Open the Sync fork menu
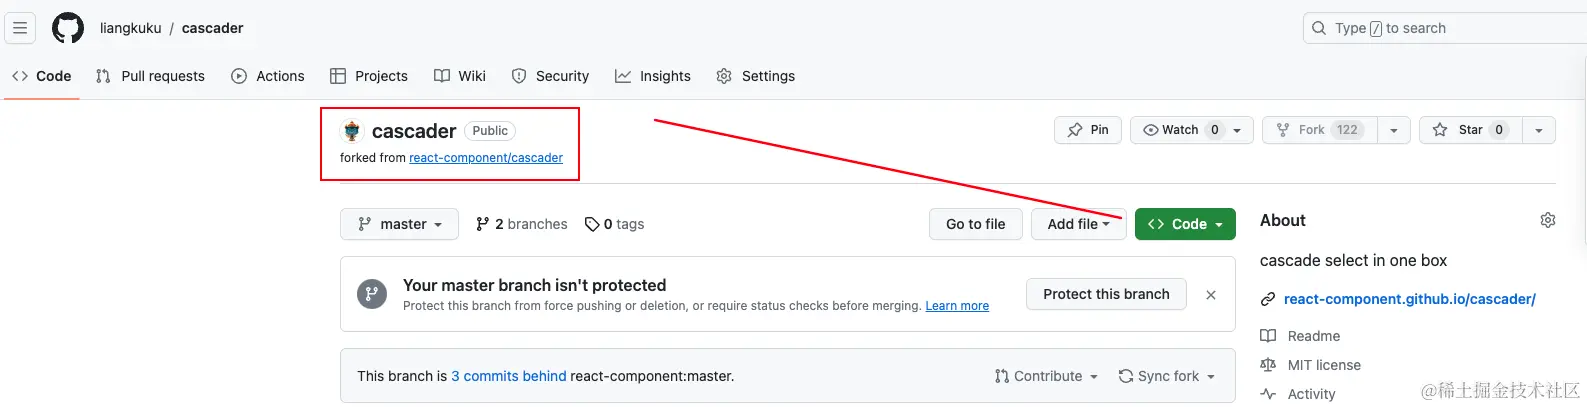 1166,376
